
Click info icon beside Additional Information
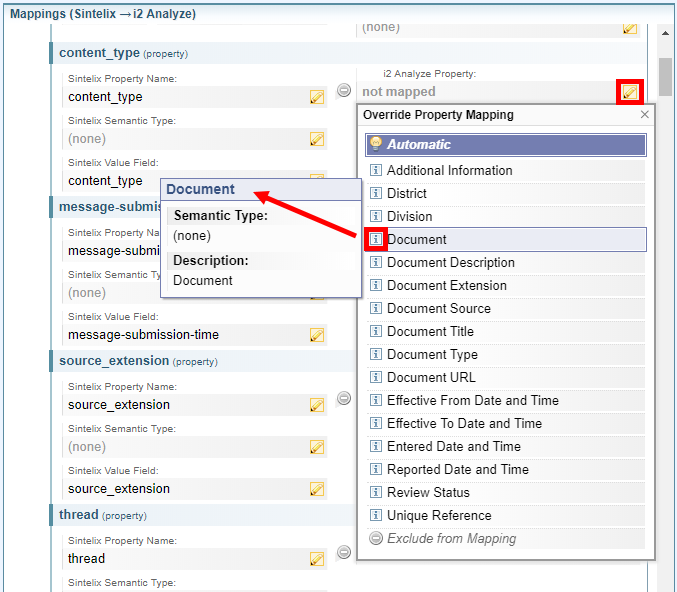(x=376, y=170)
